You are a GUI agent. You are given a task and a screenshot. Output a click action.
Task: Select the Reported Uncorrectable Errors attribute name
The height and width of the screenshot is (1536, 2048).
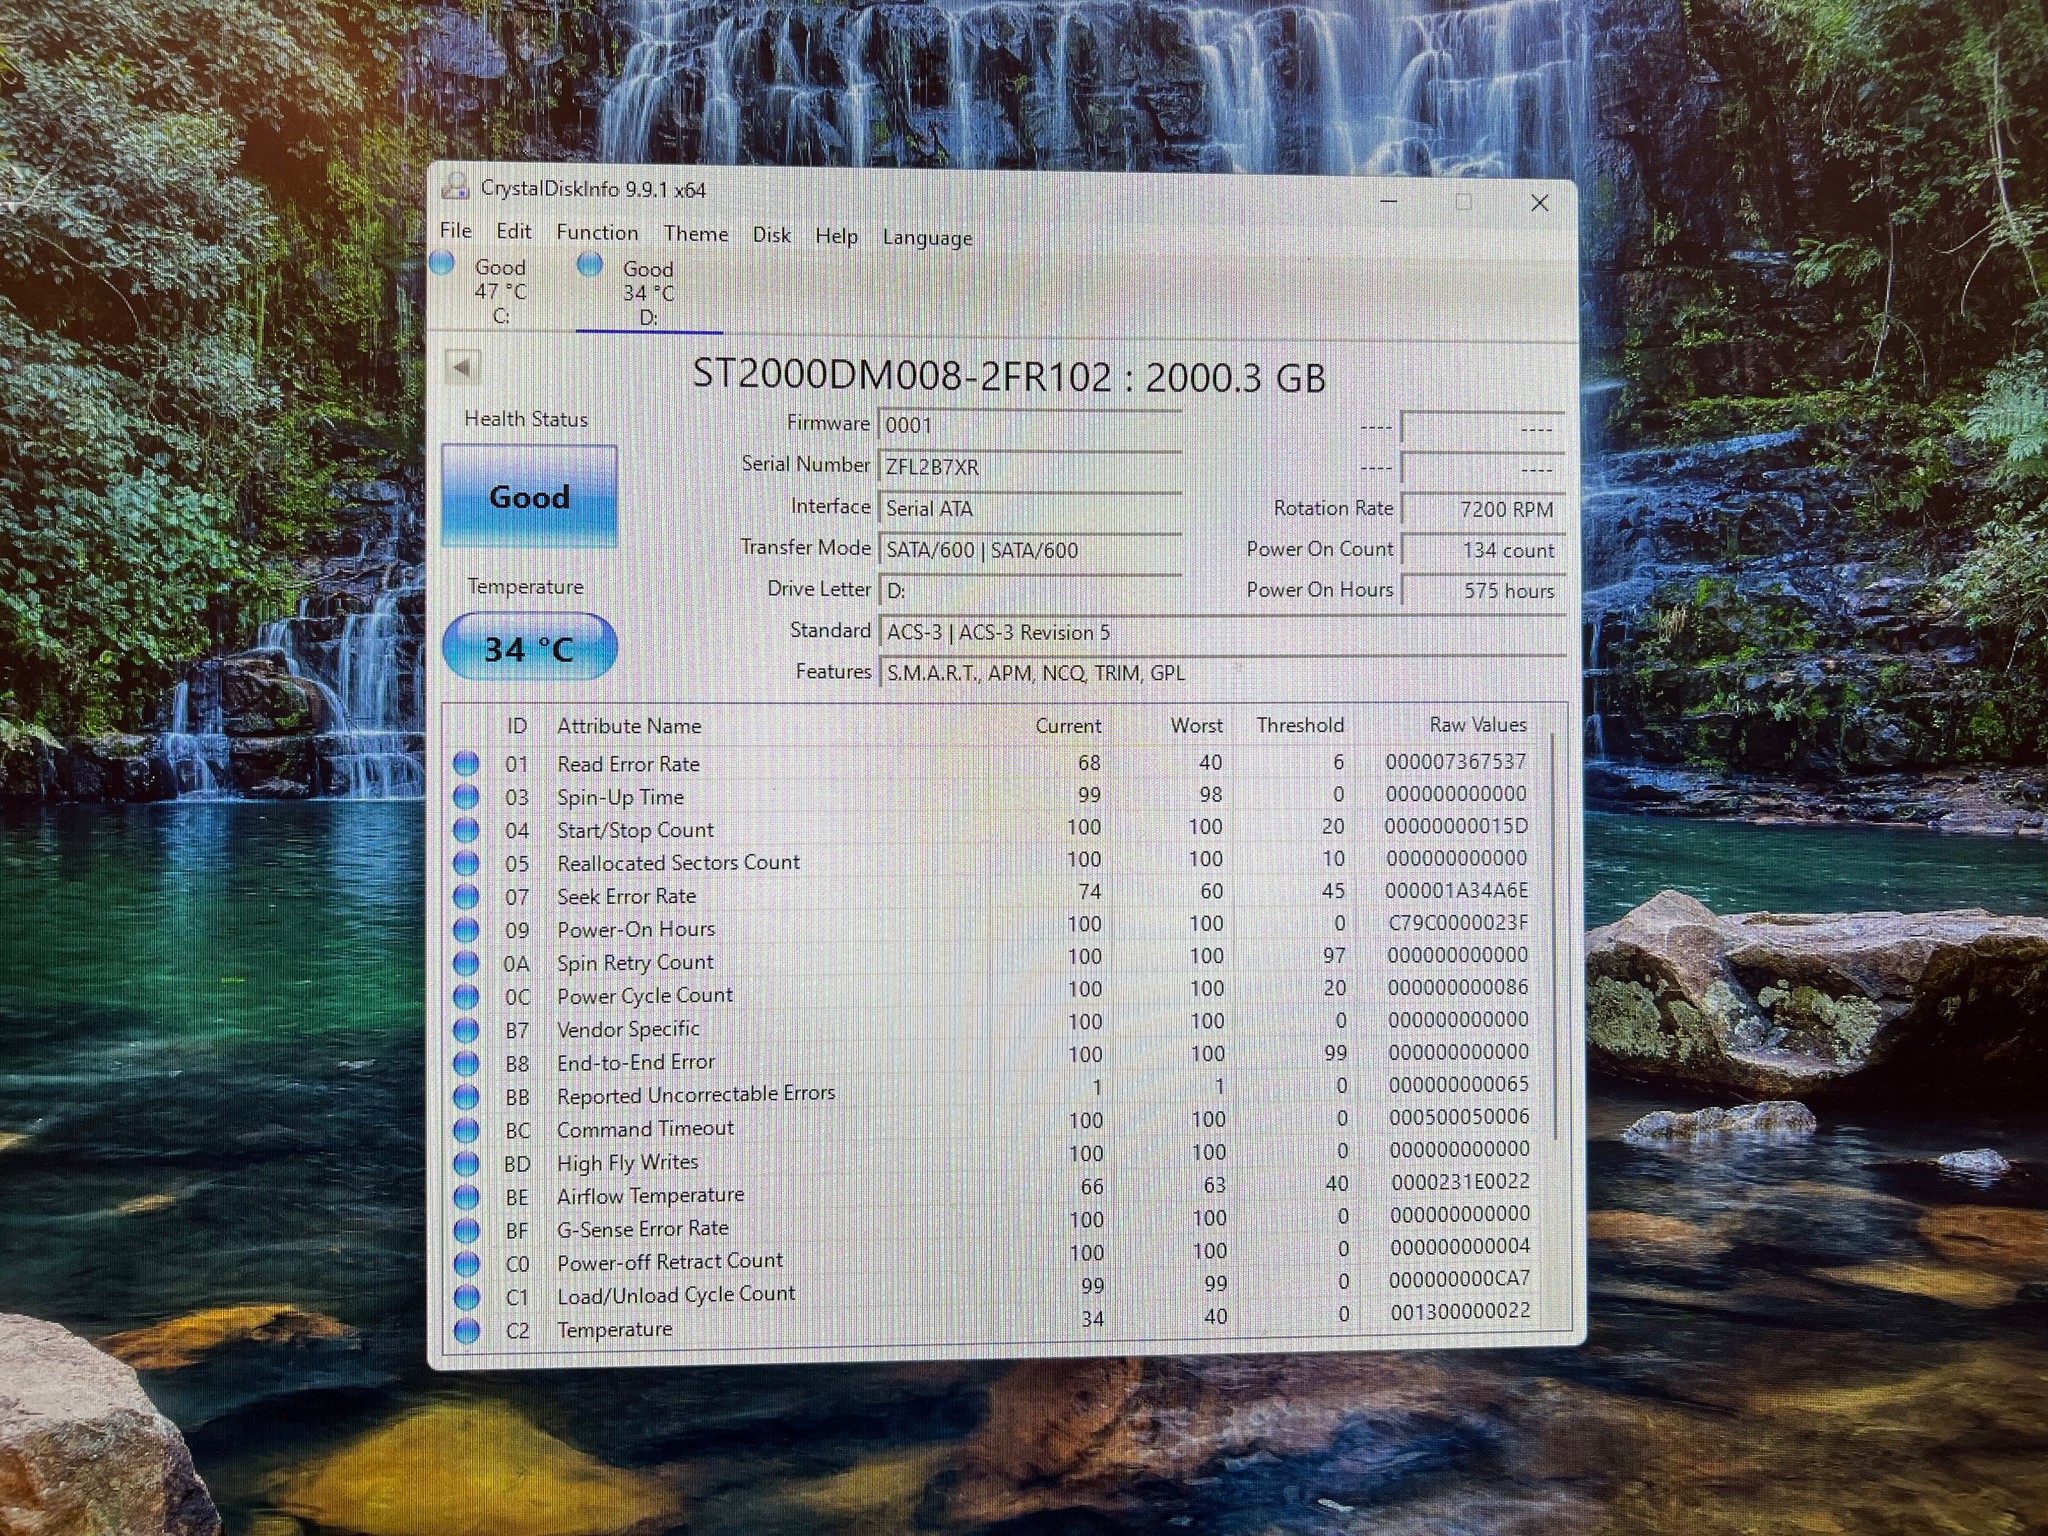[695, 1095]
